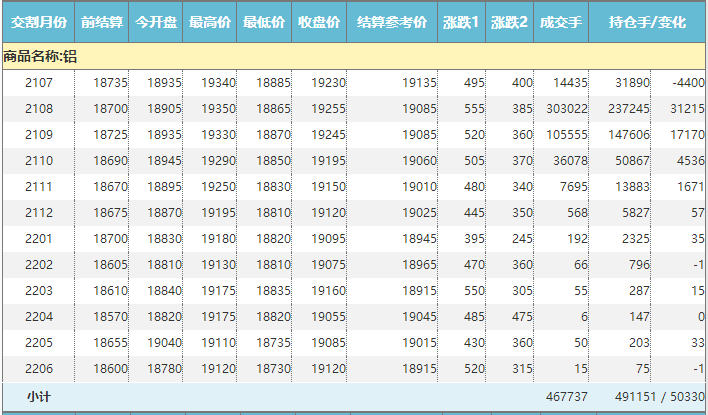The width and height of the screenshot is (708, 415).
Task: Select the 2107 delivery month cell
Action: pyautogui.click(x=40, y=83)
